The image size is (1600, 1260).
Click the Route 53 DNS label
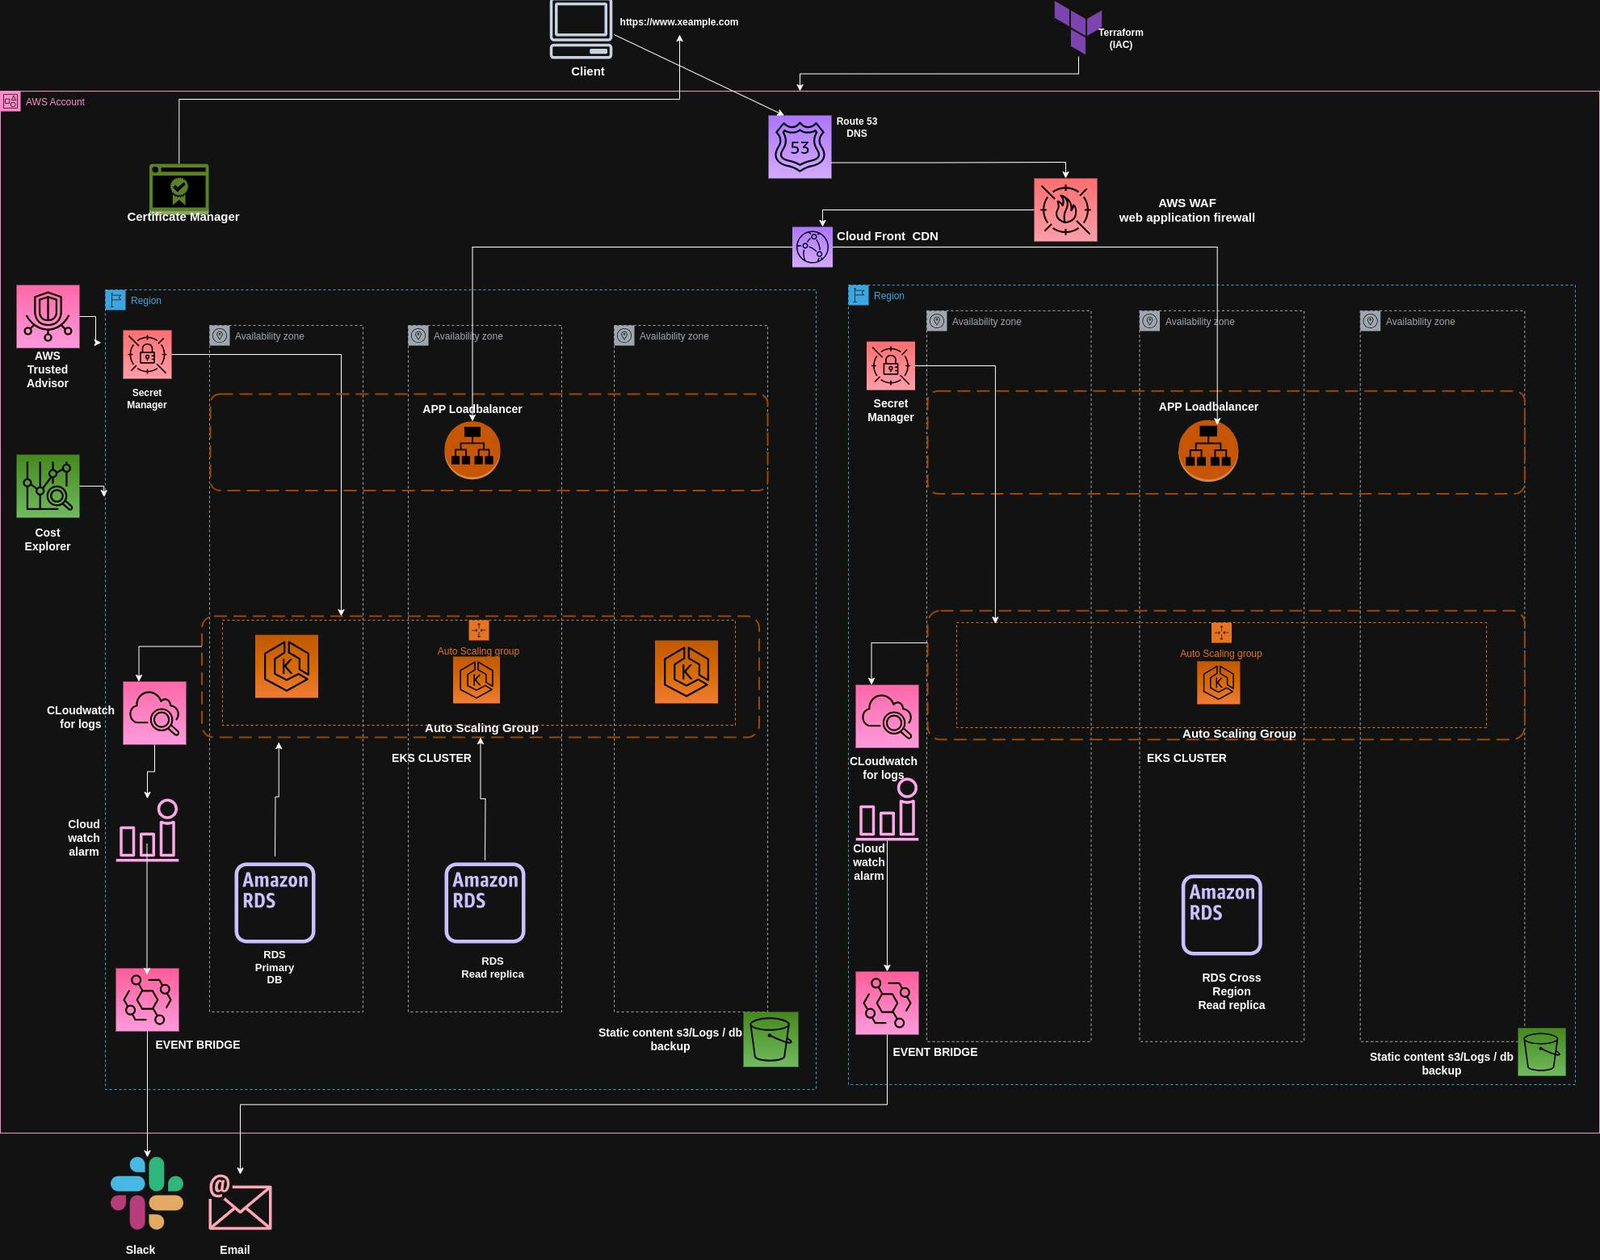857,127
